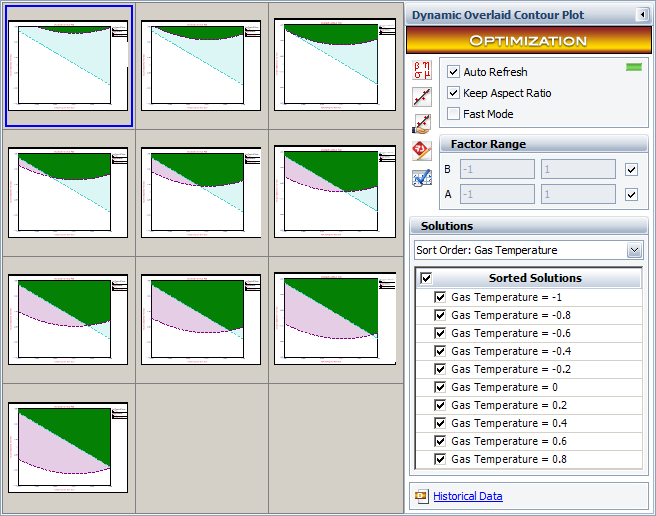656x516 pixels.
Task: Open the Sort Order dropdown
Action: [x=634, y=250]
